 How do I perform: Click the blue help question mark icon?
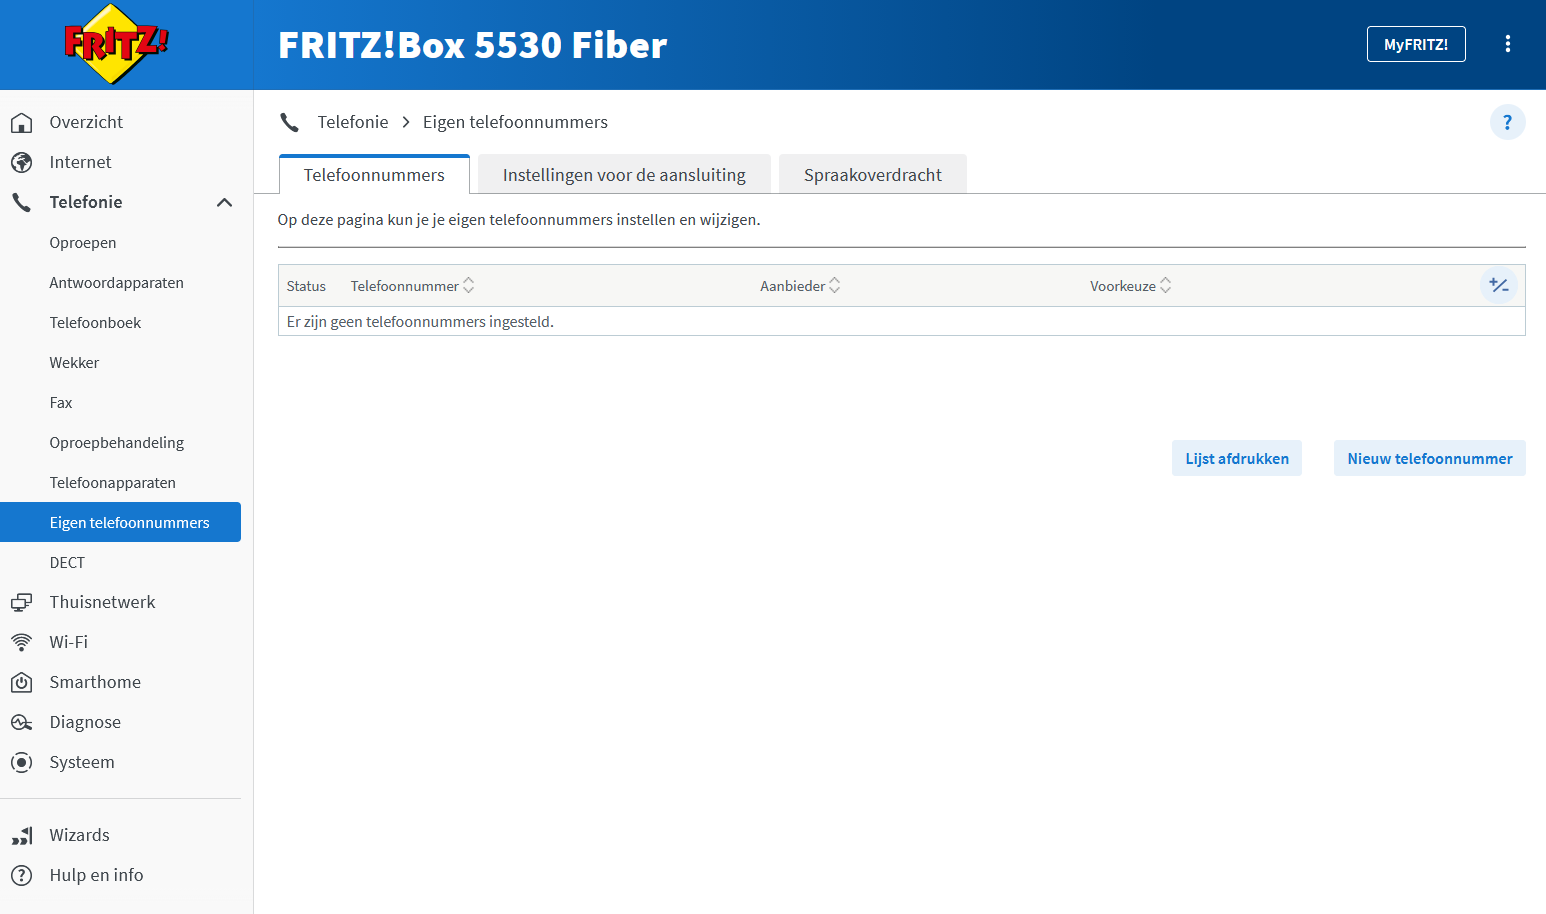pyautogui.click(x=1507, y=122)
